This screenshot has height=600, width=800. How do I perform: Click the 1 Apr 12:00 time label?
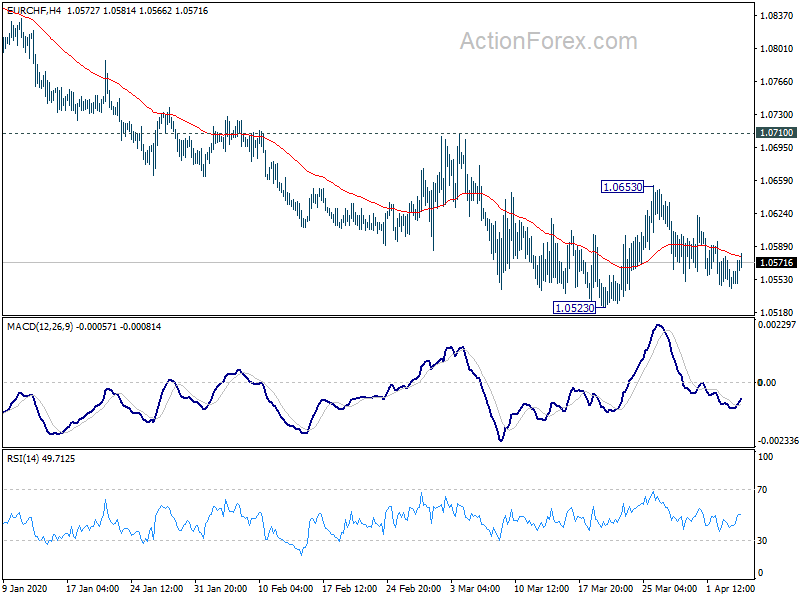(x=731, y=589)
